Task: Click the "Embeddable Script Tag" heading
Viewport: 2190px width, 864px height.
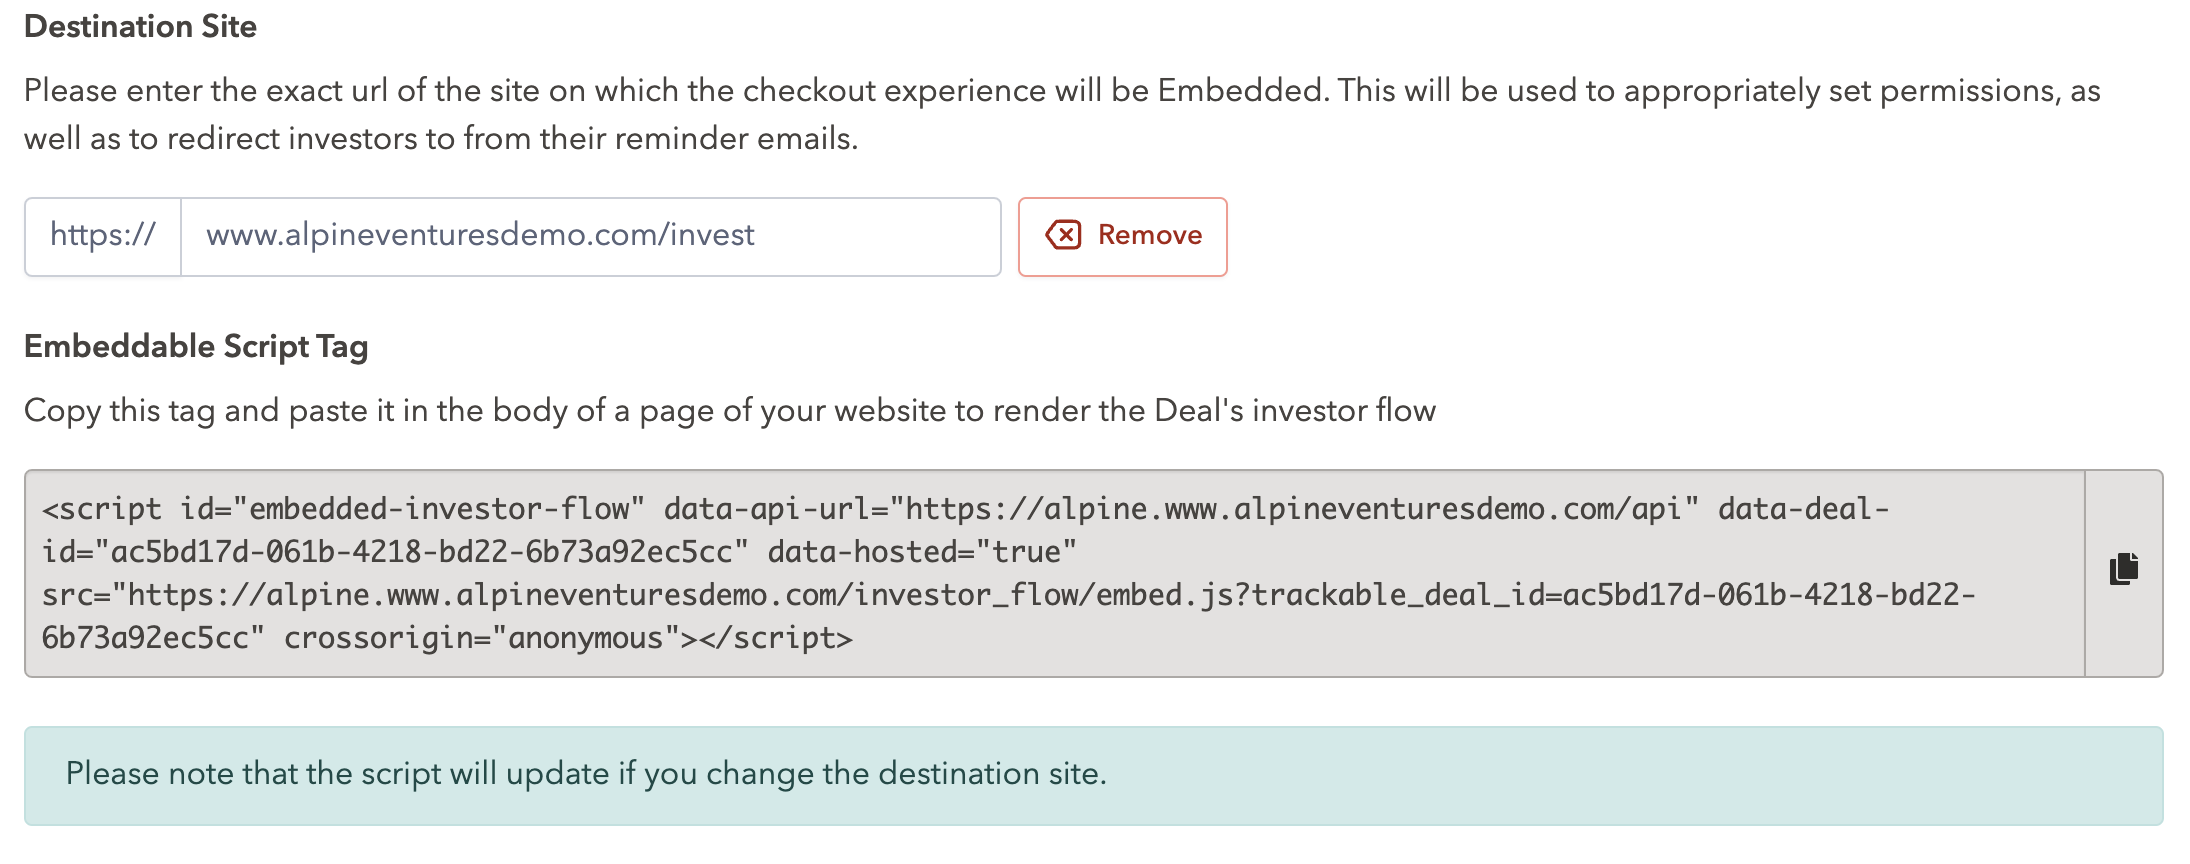Action: 196,347
